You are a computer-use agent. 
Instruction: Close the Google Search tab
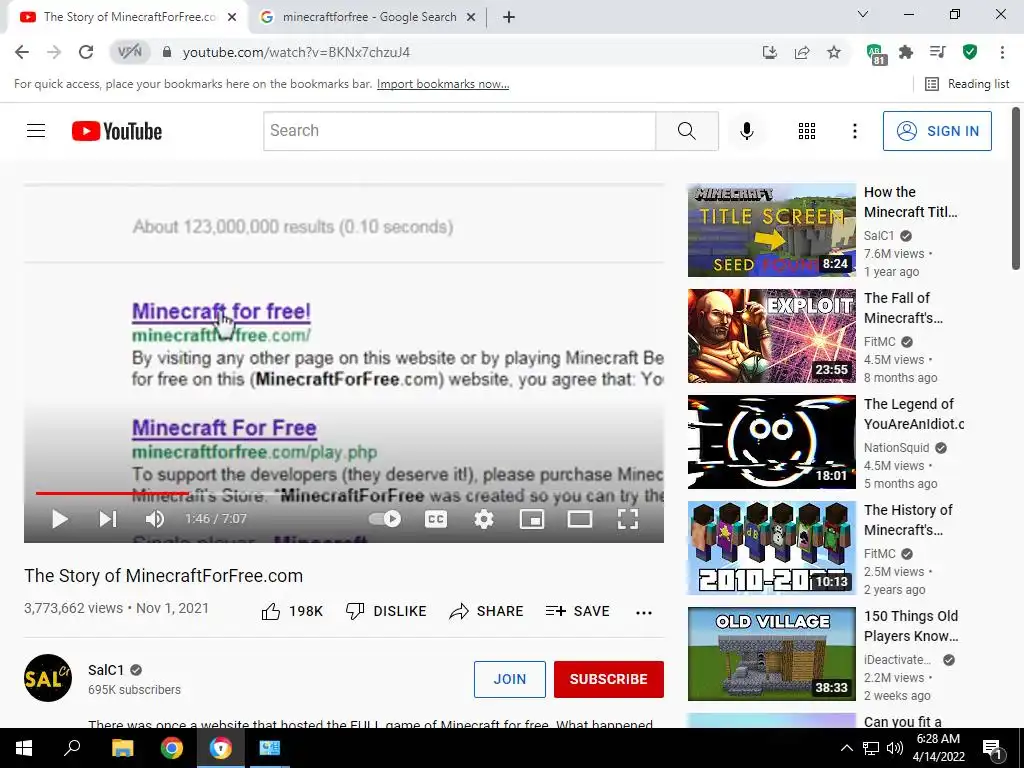471,17
